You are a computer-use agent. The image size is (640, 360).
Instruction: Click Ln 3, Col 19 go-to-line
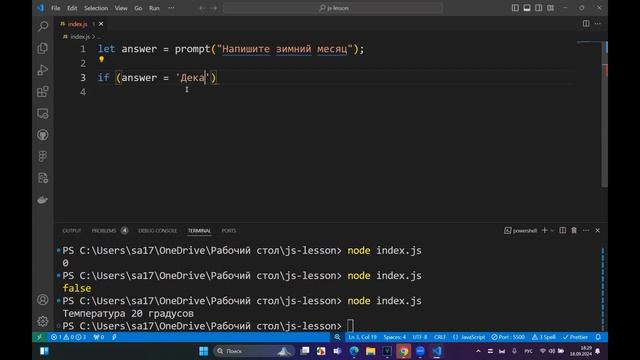pyautogui.click(x=362, y=337)
